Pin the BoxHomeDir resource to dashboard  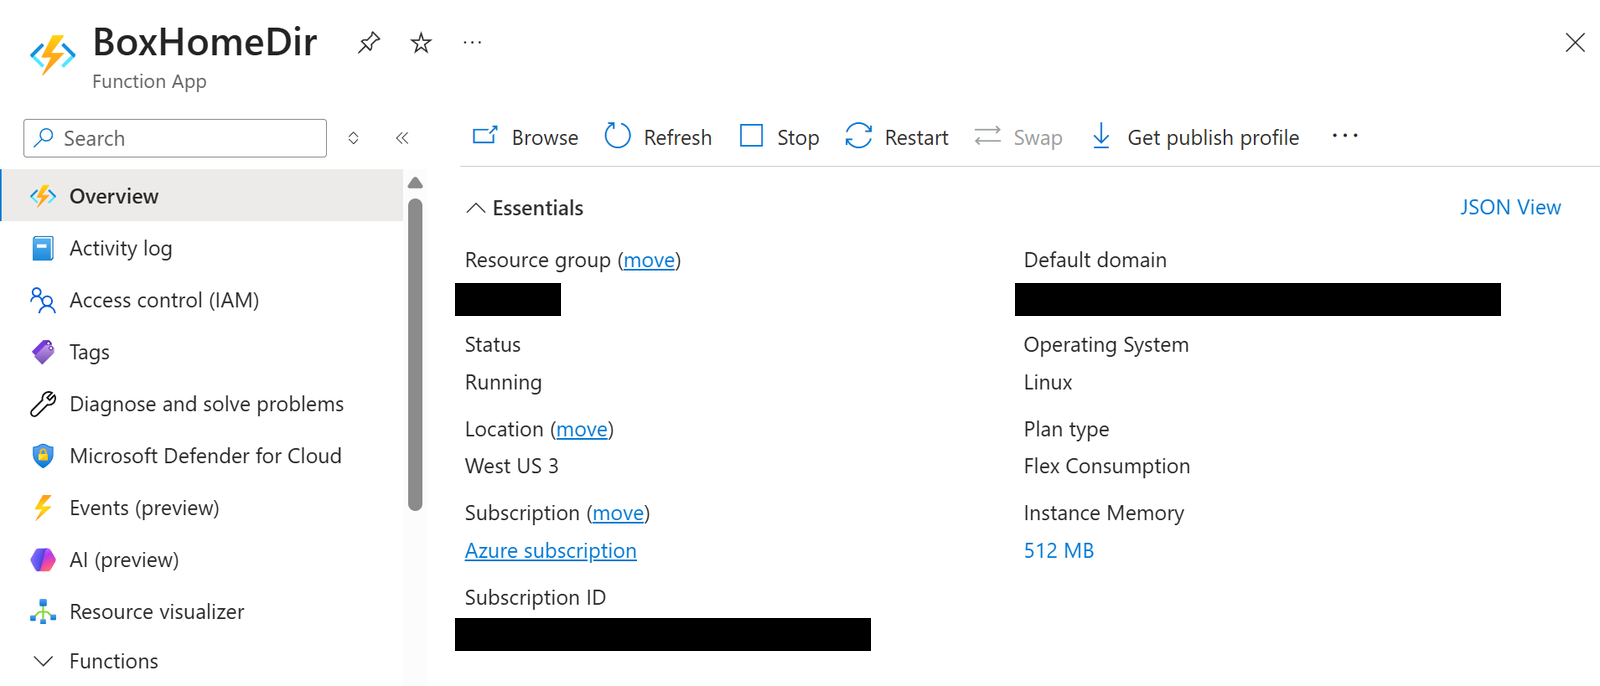pyautogui.click(x=369, y=43)
